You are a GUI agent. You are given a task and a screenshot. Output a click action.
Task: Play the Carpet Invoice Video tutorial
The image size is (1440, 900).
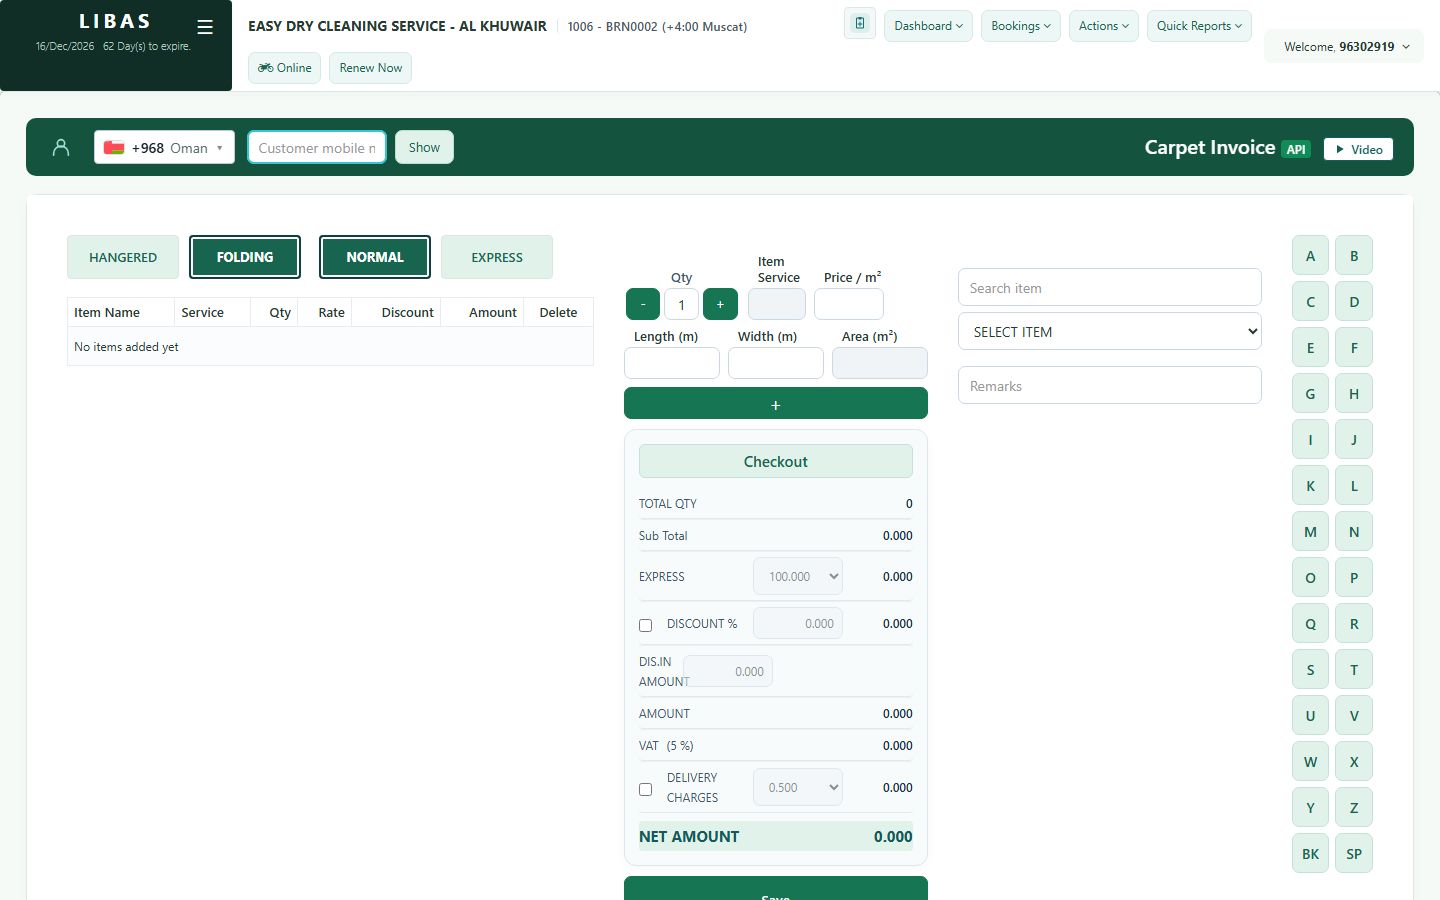click(x=1358, y=149)
